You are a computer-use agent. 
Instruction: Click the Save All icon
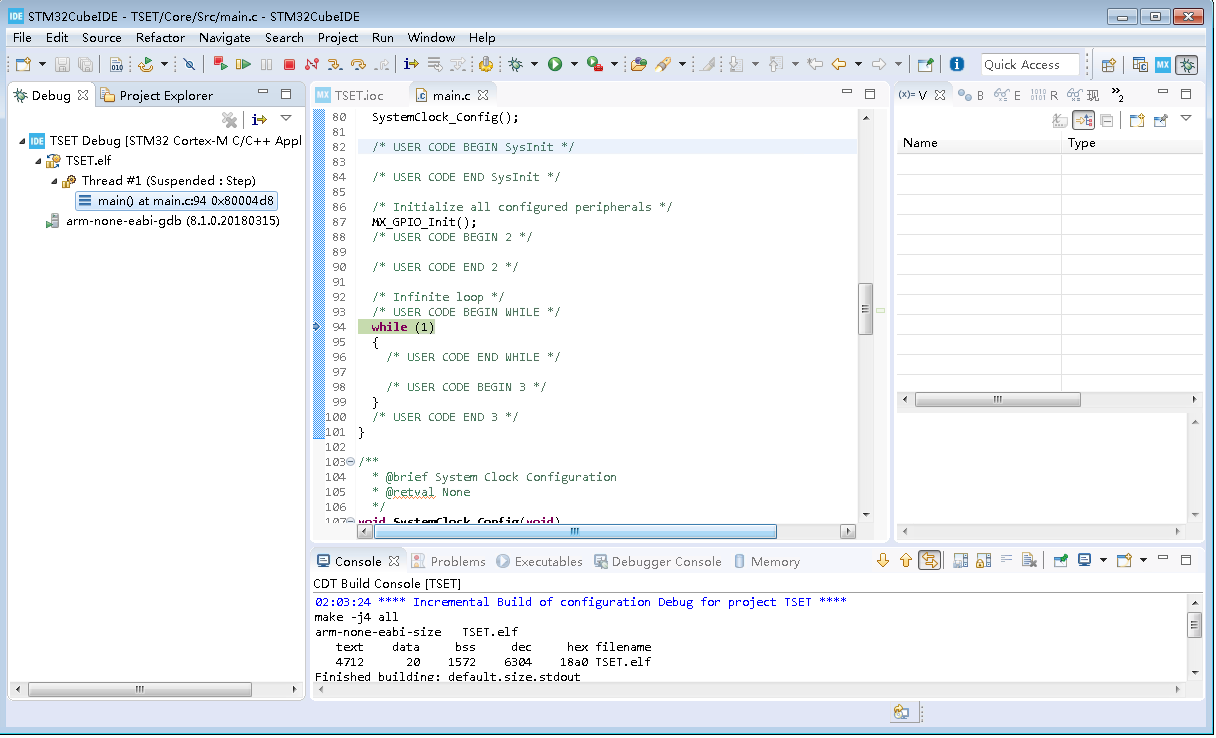(85, 64)
